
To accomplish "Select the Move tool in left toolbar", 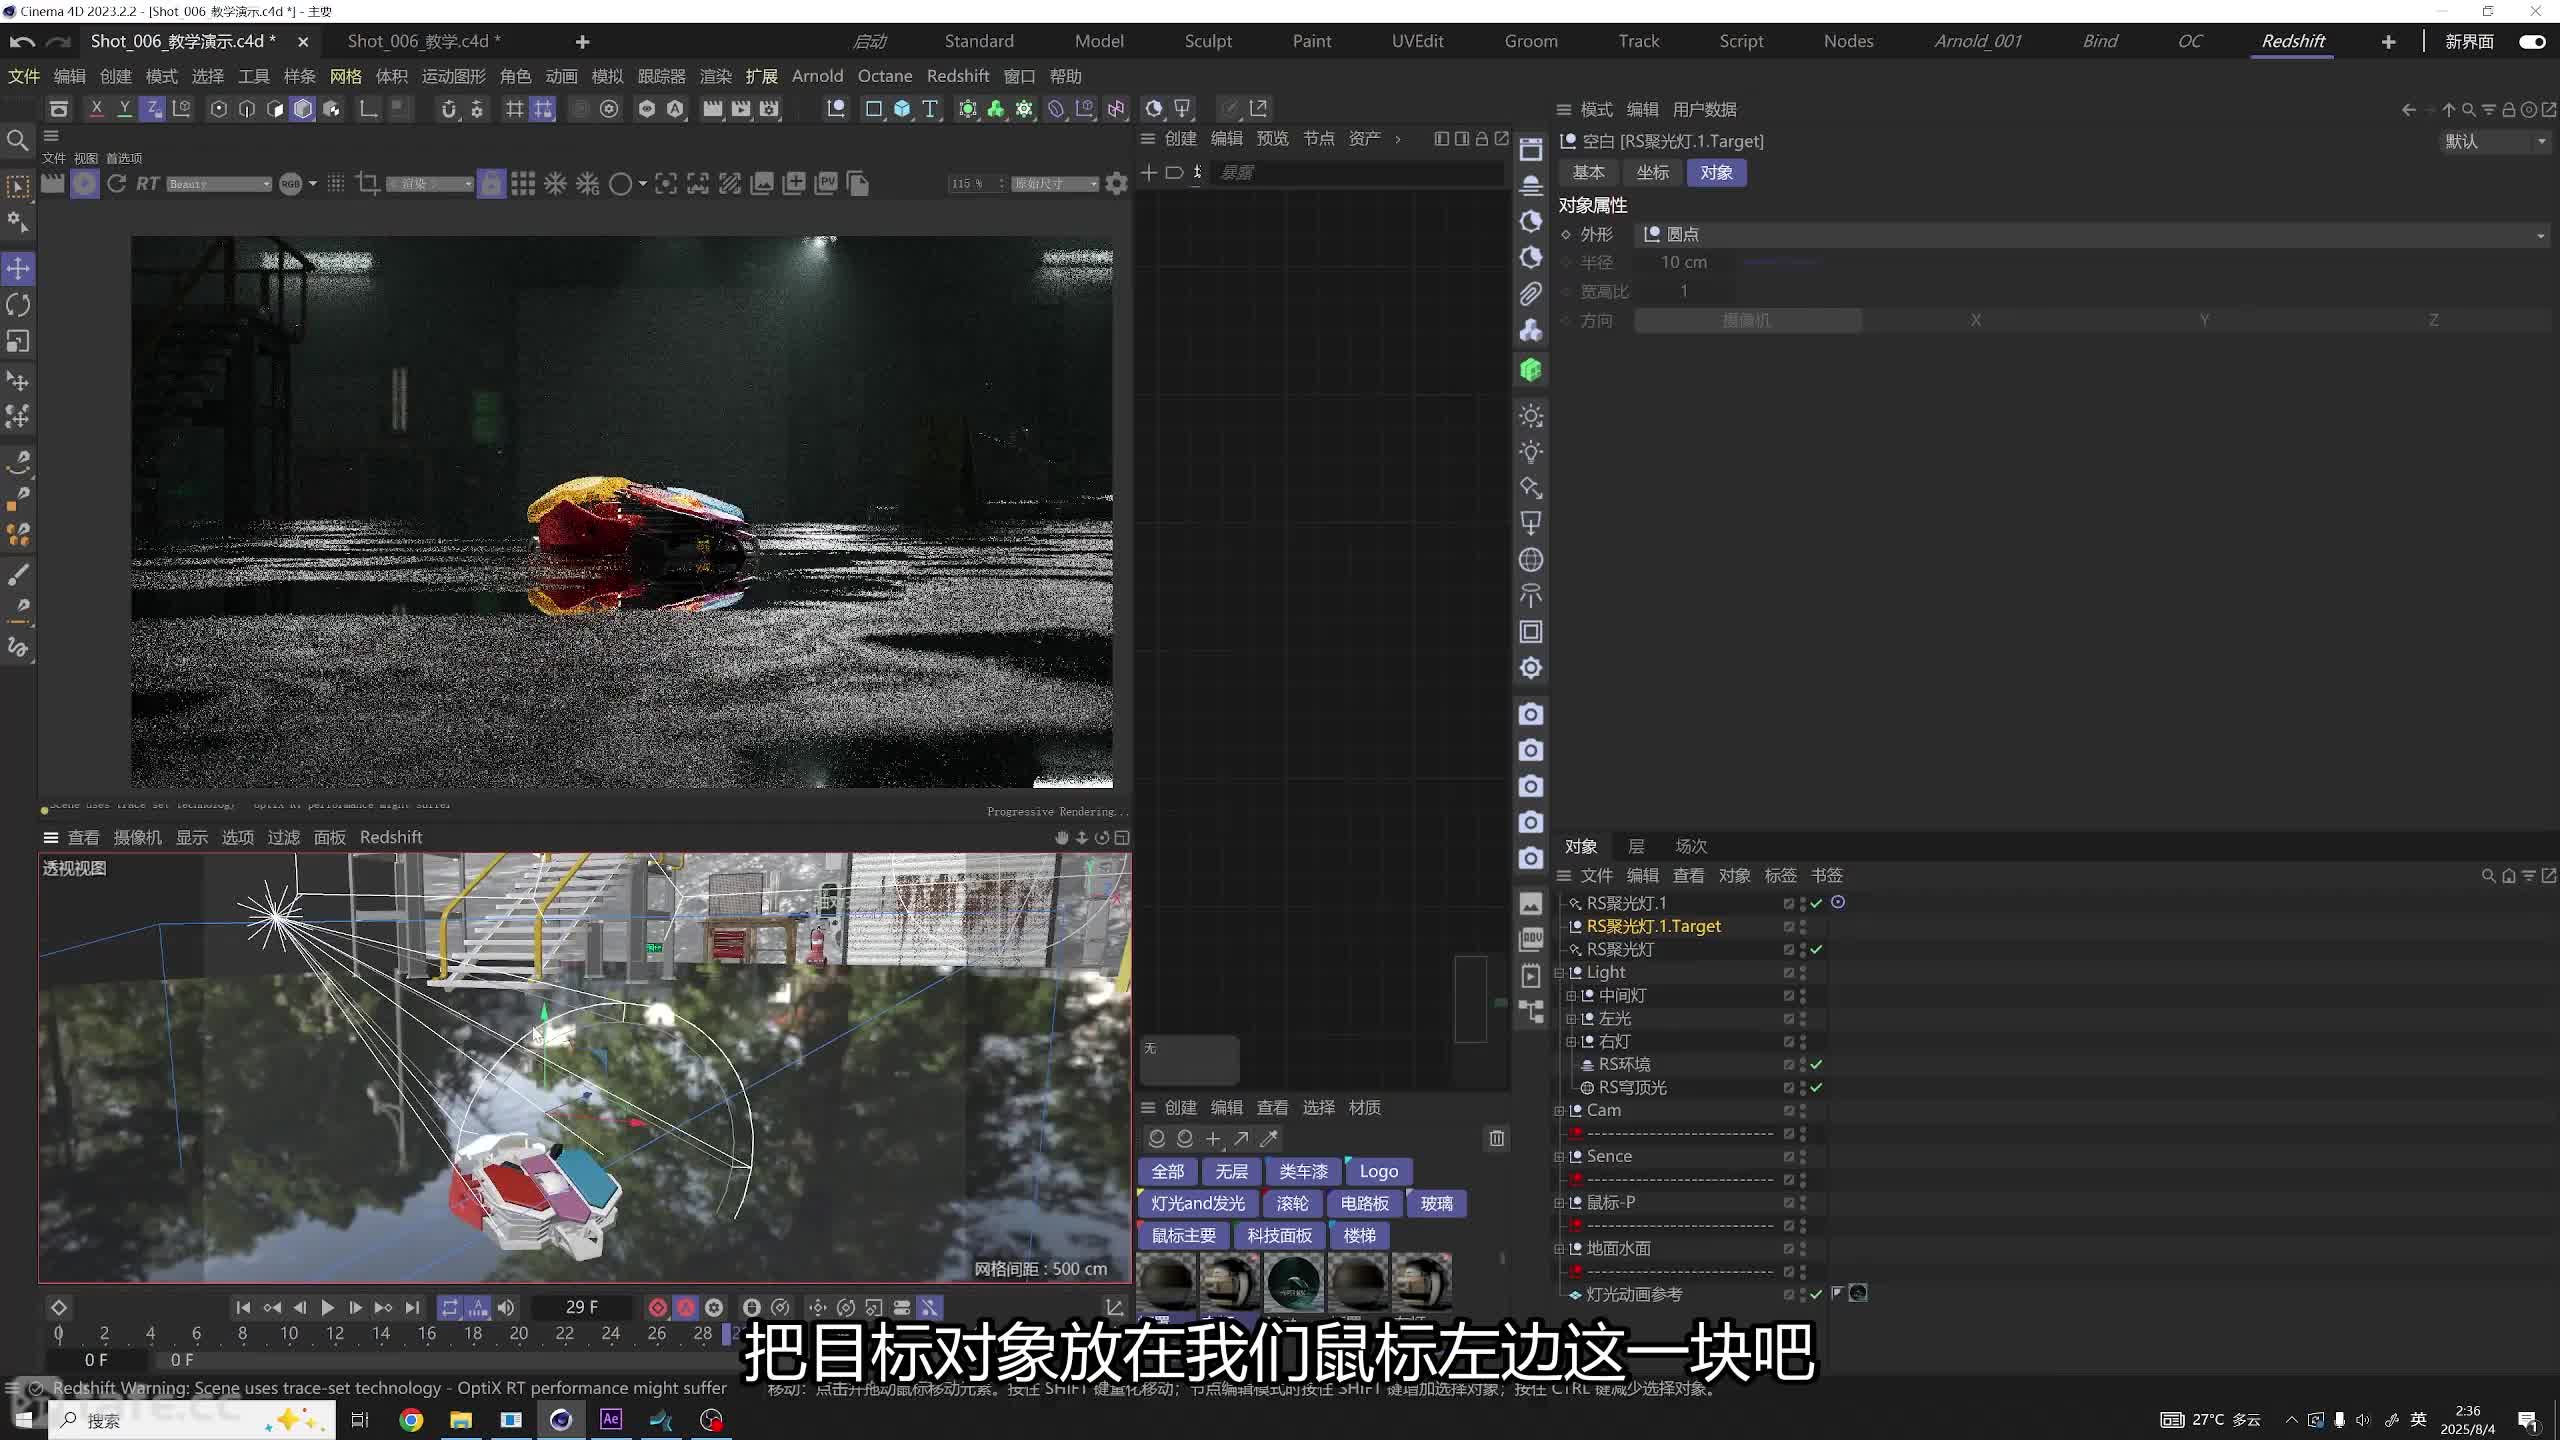I will tap(18, 268).
